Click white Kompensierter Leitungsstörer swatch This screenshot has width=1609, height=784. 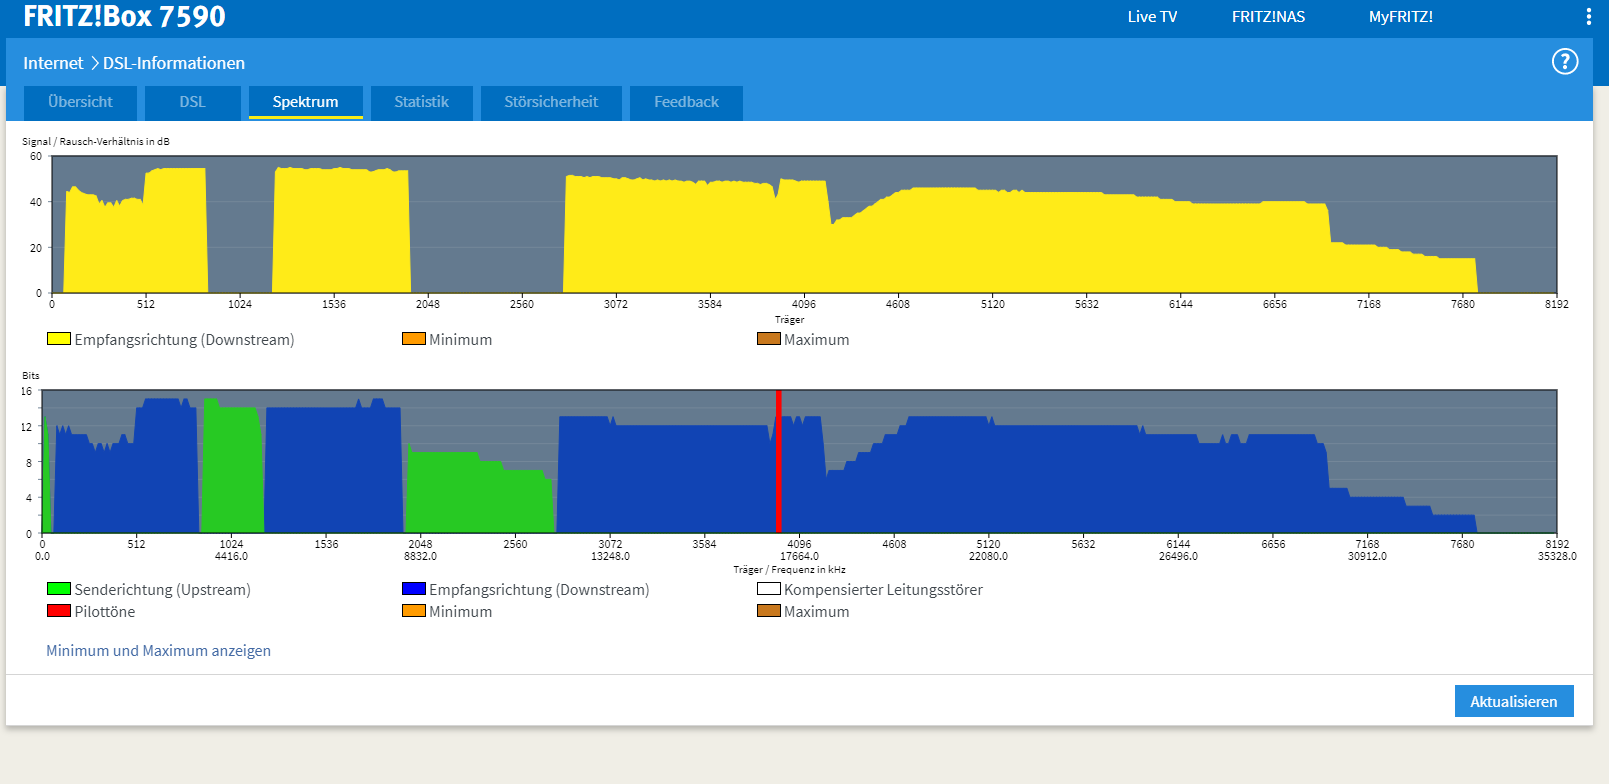coord(769,589)
